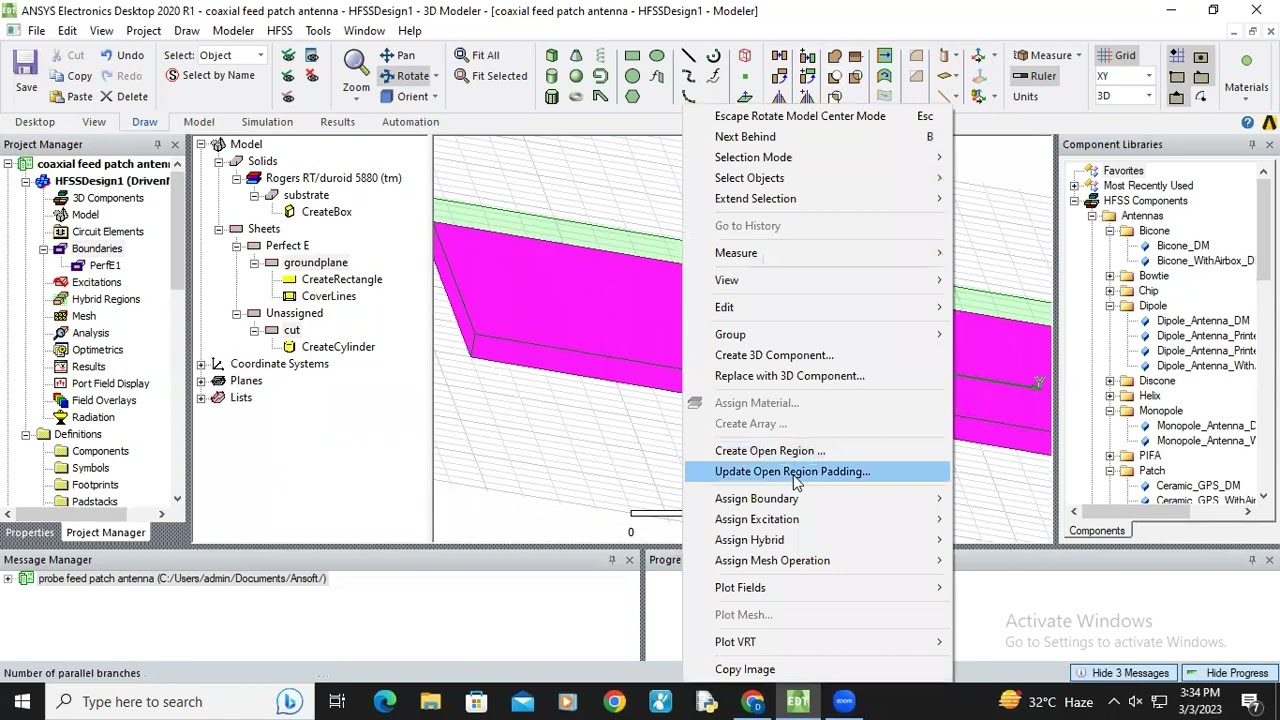
Task: Select the Draw rectangle tool
Action: [632, 55]
